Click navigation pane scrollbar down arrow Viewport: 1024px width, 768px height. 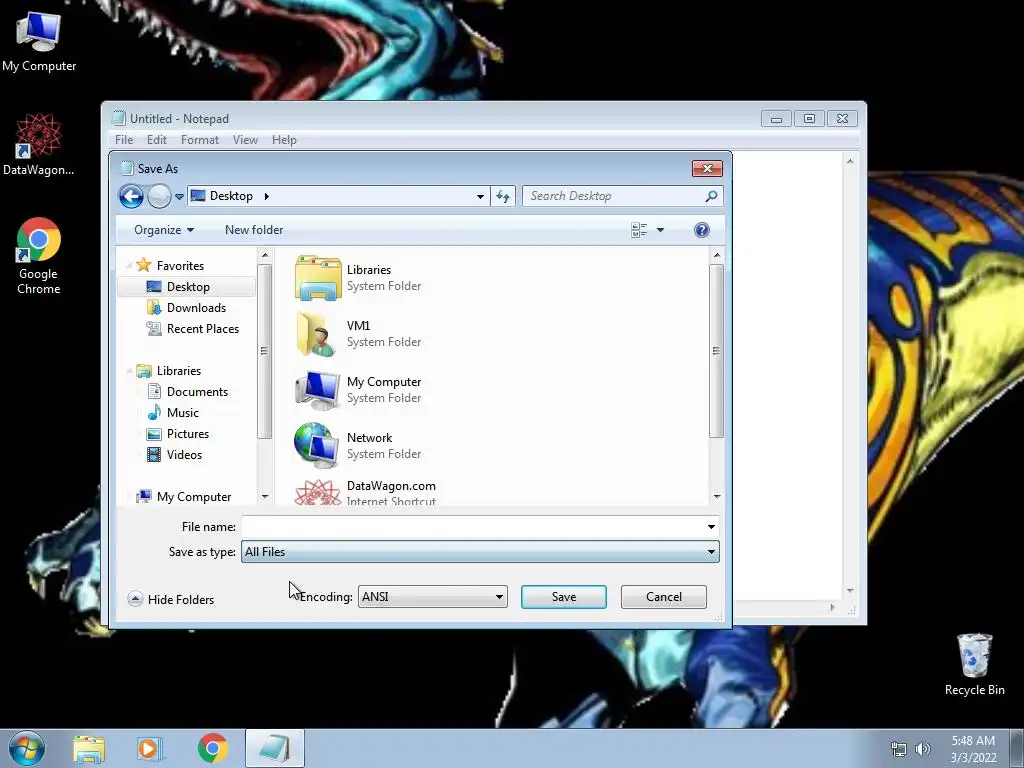pos(264,497)
